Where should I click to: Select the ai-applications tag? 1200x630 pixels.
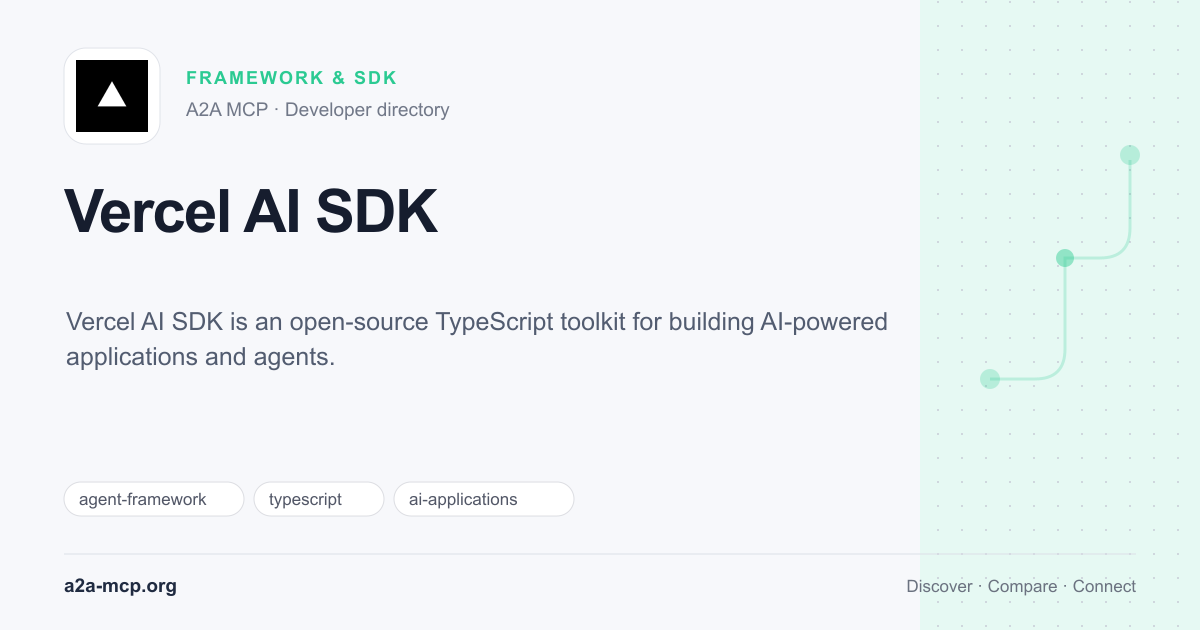click(x=484, y=499)
